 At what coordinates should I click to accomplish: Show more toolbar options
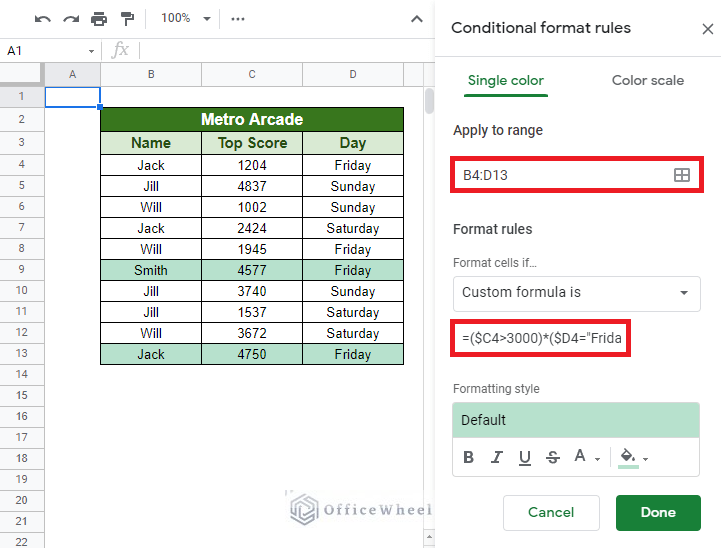(x=238, y=19)
